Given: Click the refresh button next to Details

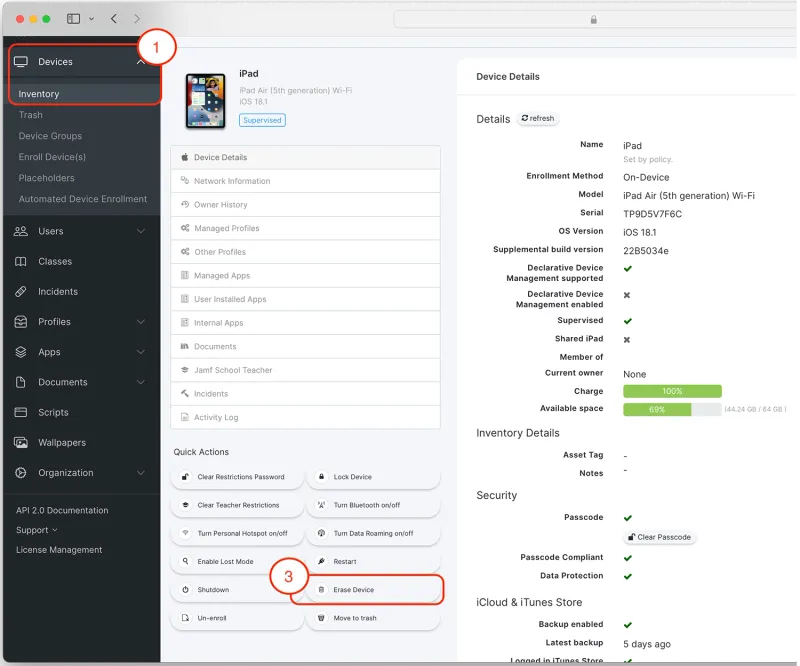Looking at the screenshot, I should pos(538,118).
